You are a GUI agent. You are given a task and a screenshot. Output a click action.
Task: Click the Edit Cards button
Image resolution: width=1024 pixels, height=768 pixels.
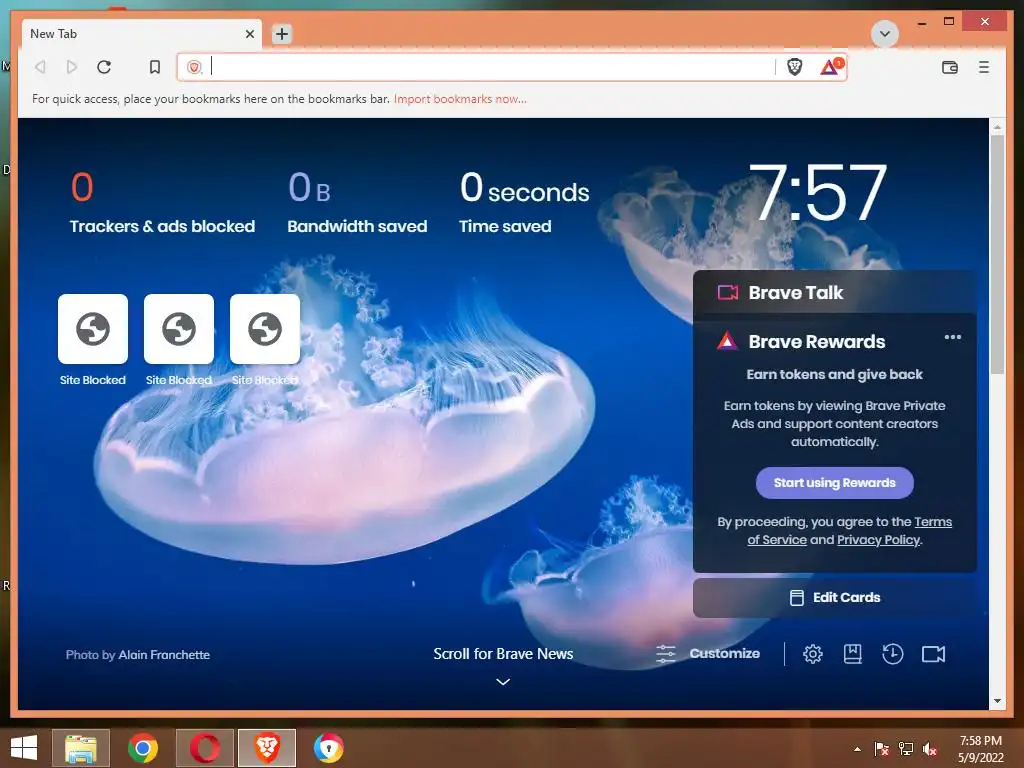[835, 598]
